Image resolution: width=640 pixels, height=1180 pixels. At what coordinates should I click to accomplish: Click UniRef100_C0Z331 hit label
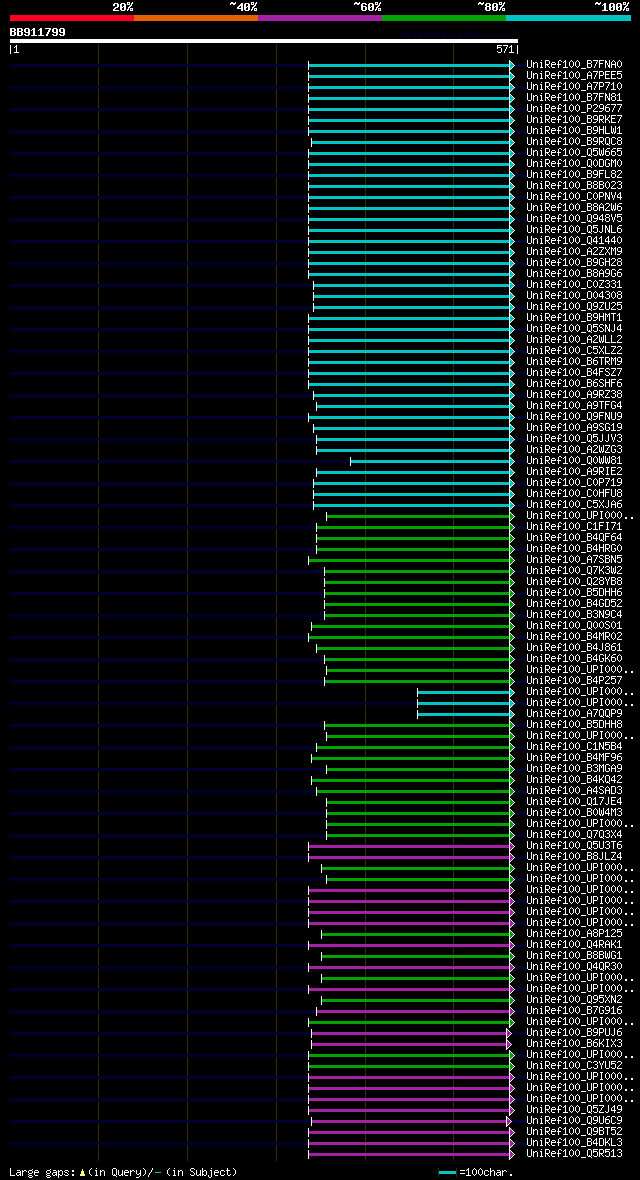574,284
